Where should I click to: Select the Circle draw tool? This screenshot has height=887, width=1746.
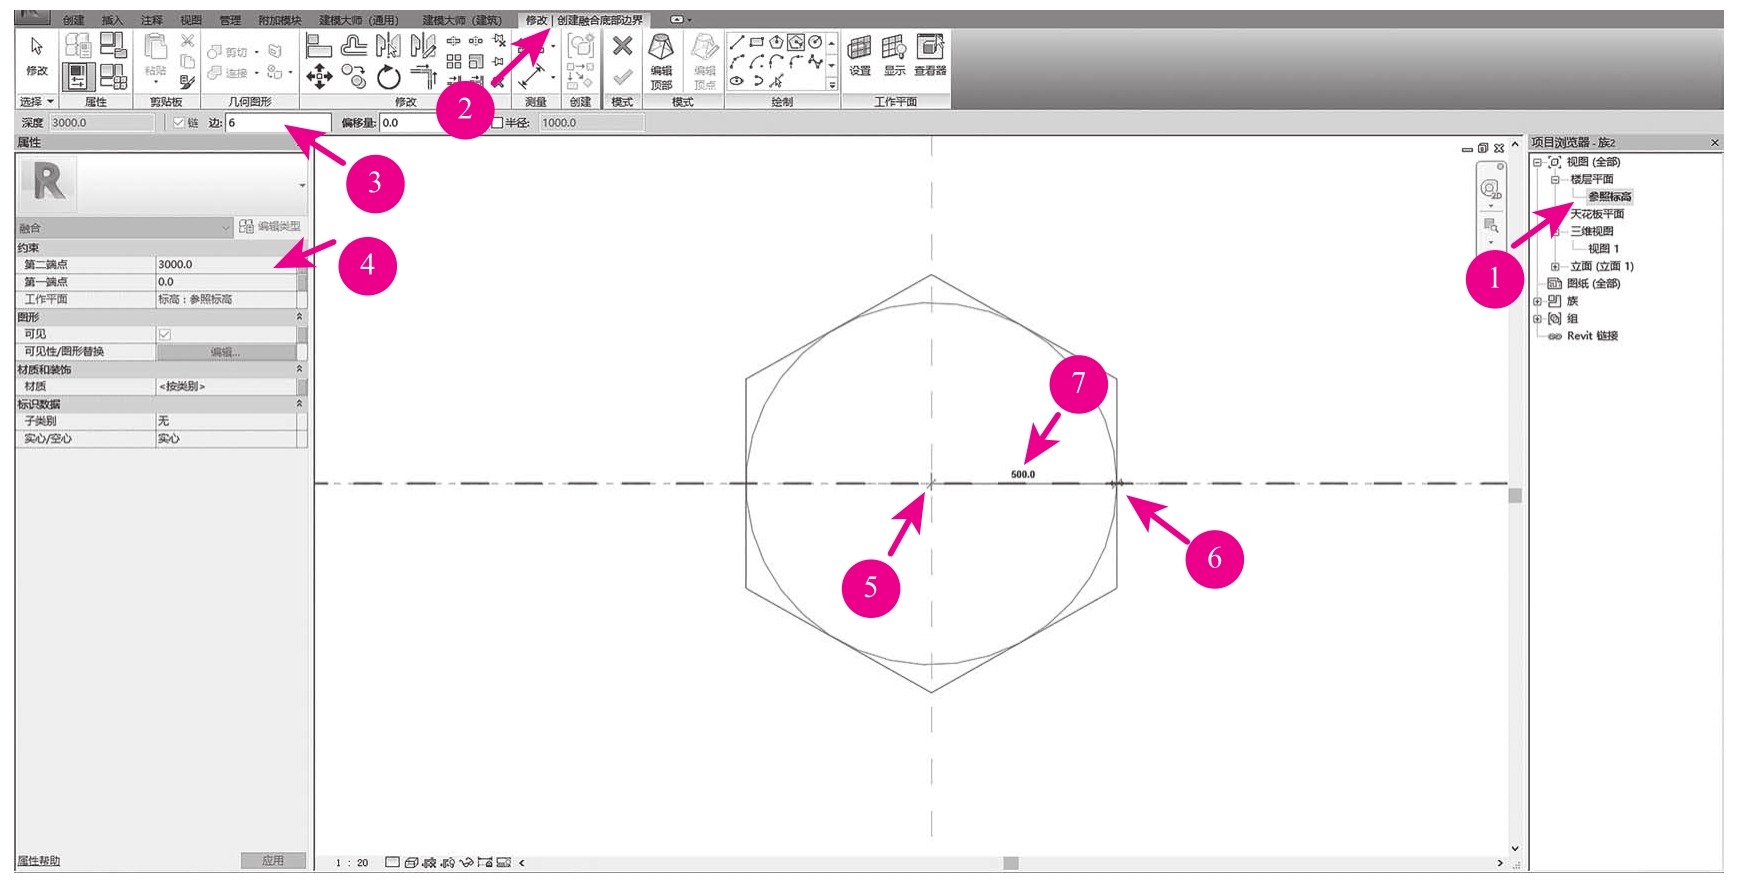815,42
